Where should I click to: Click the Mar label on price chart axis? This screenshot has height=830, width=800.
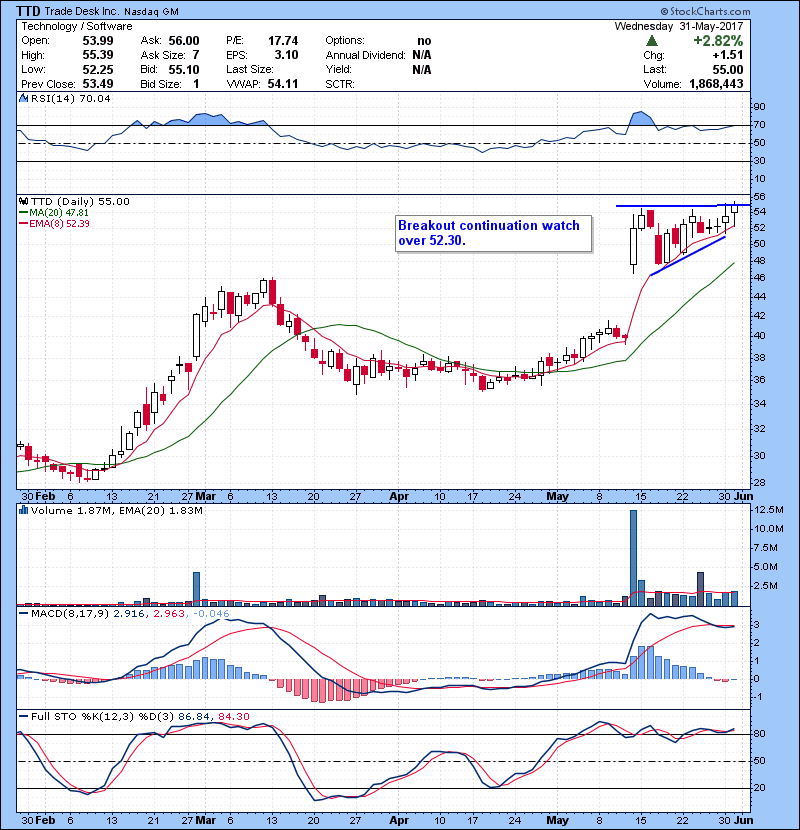[206, 495]
